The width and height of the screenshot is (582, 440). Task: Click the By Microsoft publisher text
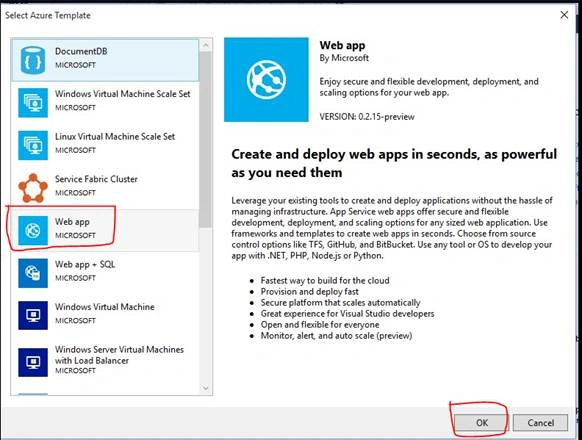click(344, 58)
